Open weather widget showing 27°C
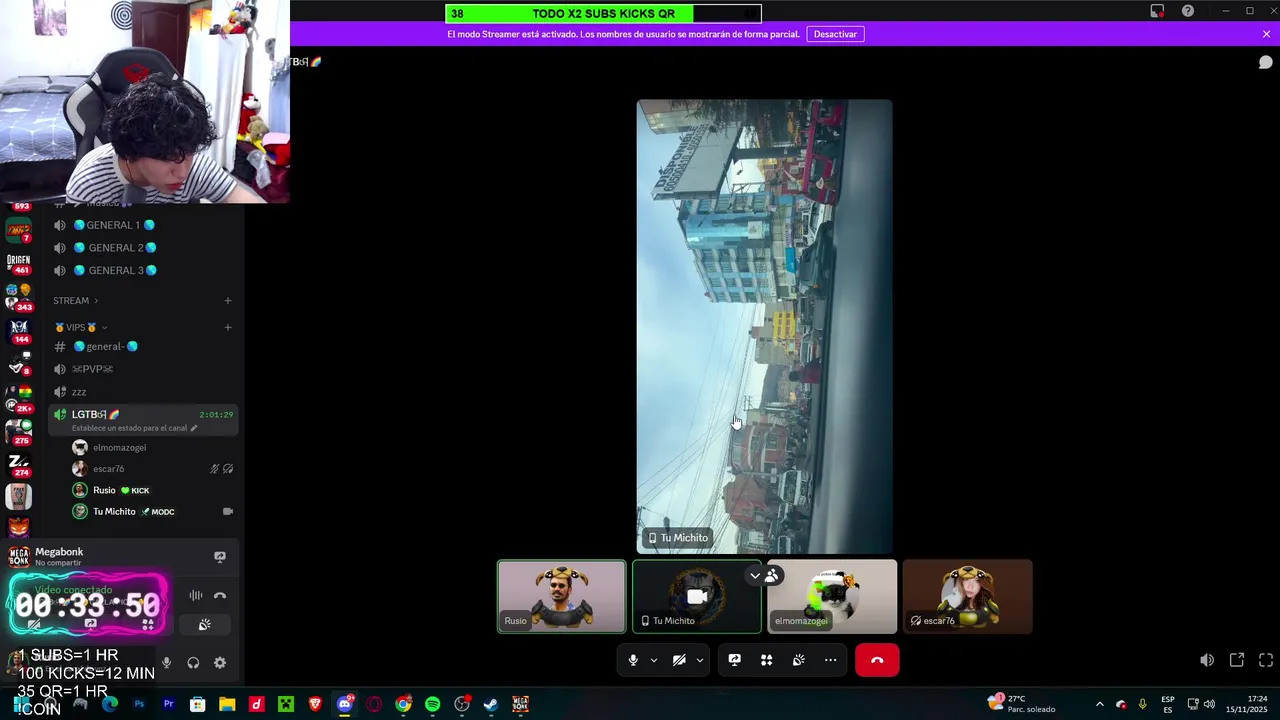The width and height of the screenshot is (1280, 720). (1020, 704)
